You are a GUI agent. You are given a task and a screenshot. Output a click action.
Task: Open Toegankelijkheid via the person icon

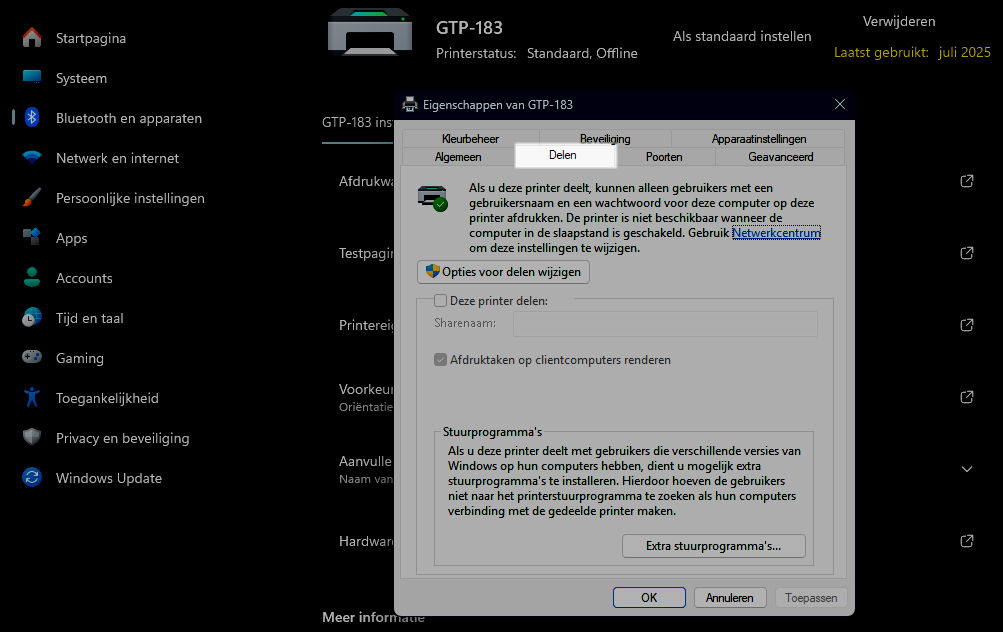(x=32, y=398)
